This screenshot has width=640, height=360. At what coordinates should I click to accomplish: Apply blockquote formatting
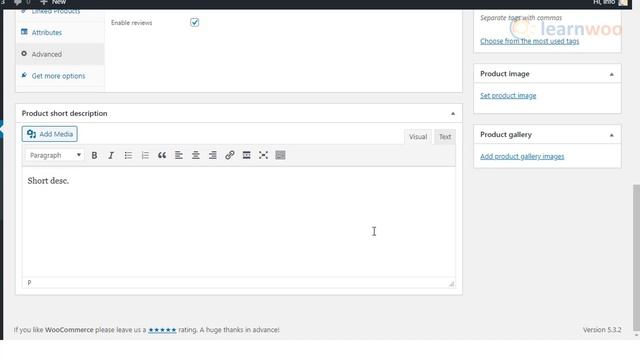(x=162, y=155)
